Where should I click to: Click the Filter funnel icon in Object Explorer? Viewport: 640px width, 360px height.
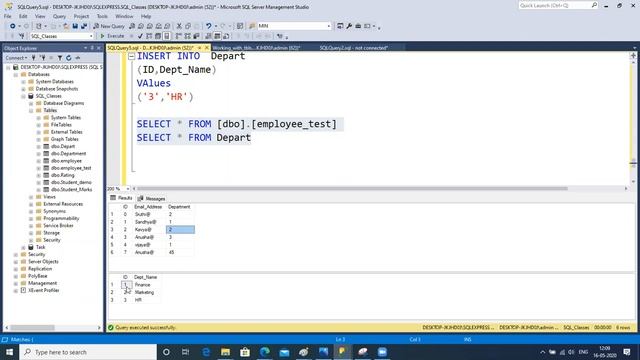tap(60, 58)
